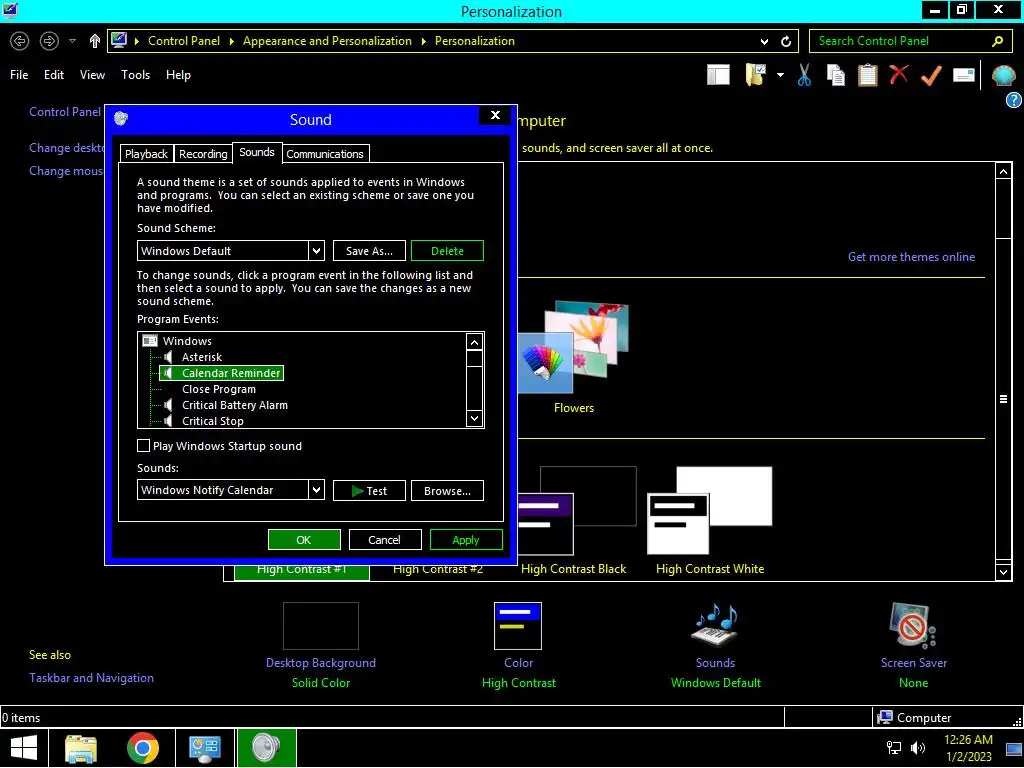
Task: Click the Save As... button
Action: (369, 251)
